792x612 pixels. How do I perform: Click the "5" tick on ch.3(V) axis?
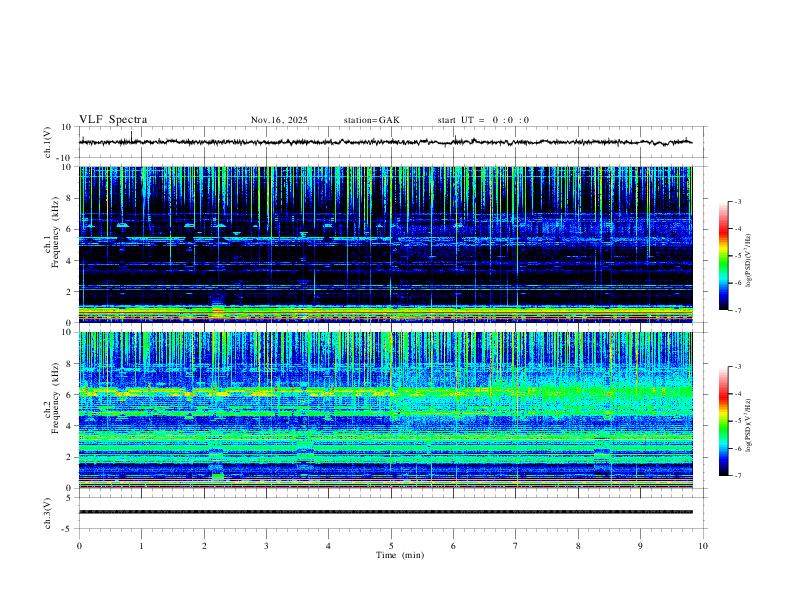[x=70, y=498]
